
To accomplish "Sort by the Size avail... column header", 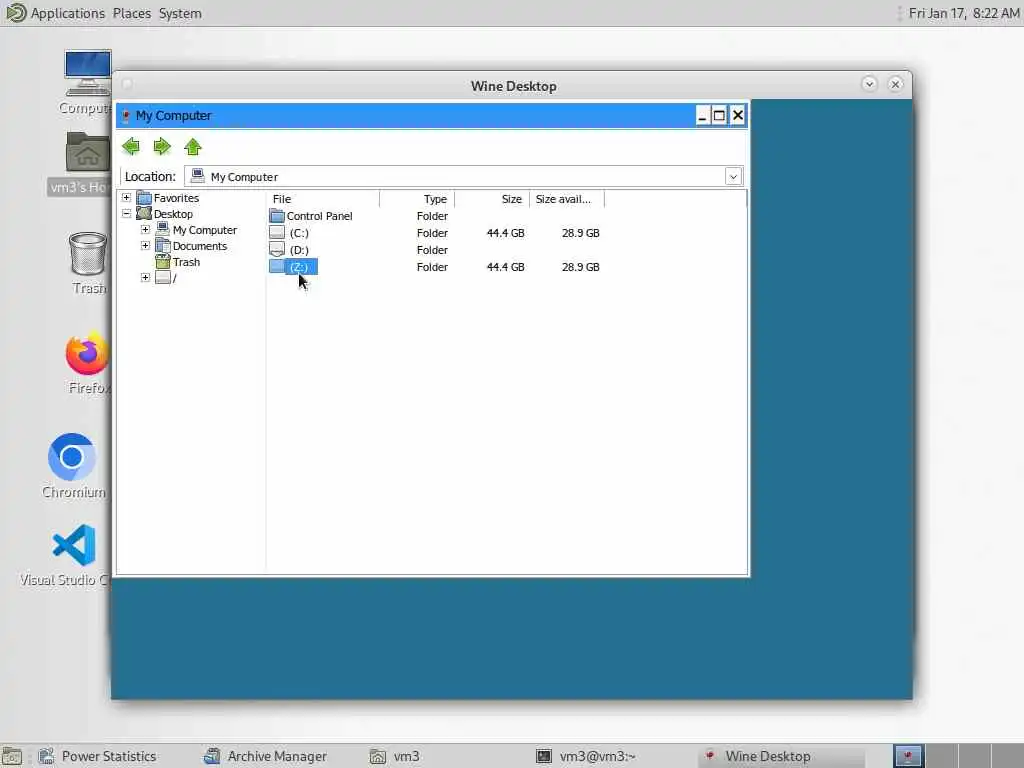I will pos(567,199).
